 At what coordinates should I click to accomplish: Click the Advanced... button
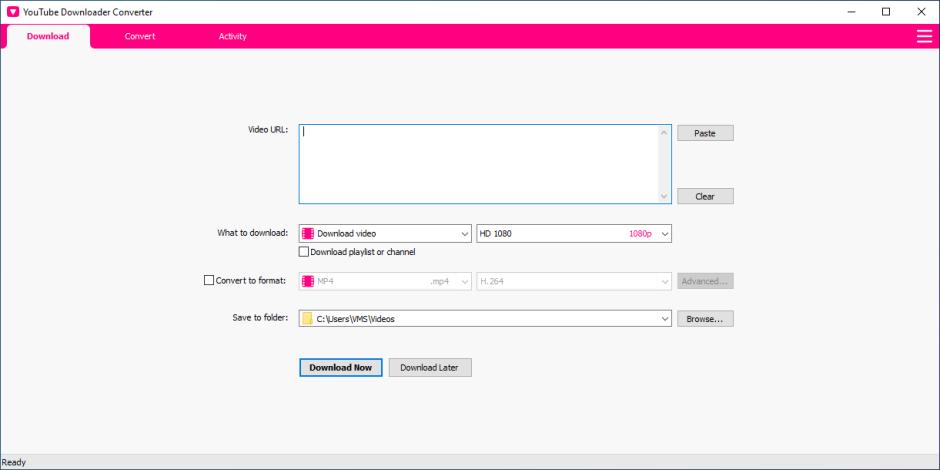click(705, 281)
